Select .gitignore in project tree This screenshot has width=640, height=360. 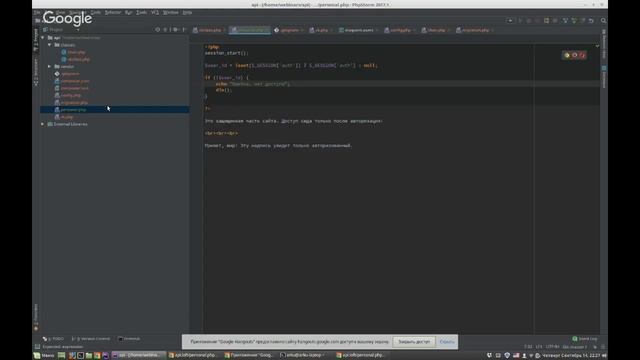(70, 74)
